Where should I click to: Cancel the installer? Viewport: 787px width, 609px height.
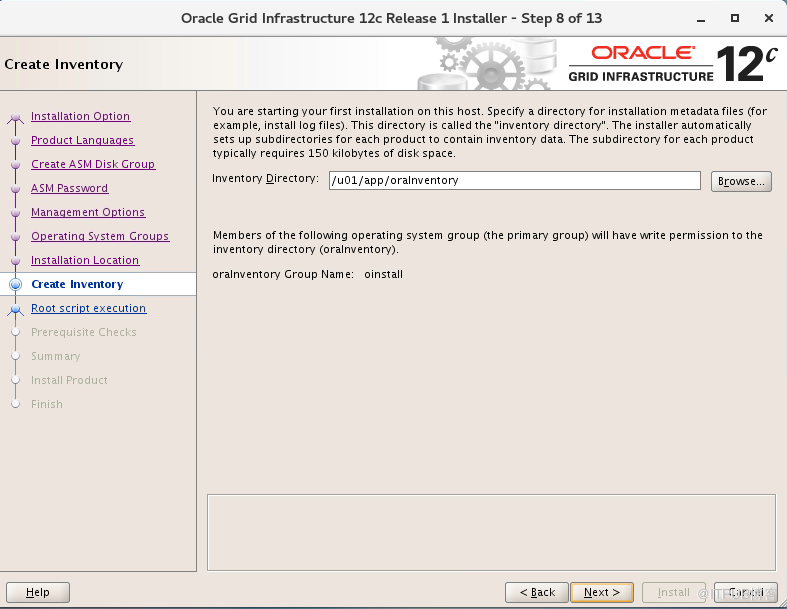point(745,592)
